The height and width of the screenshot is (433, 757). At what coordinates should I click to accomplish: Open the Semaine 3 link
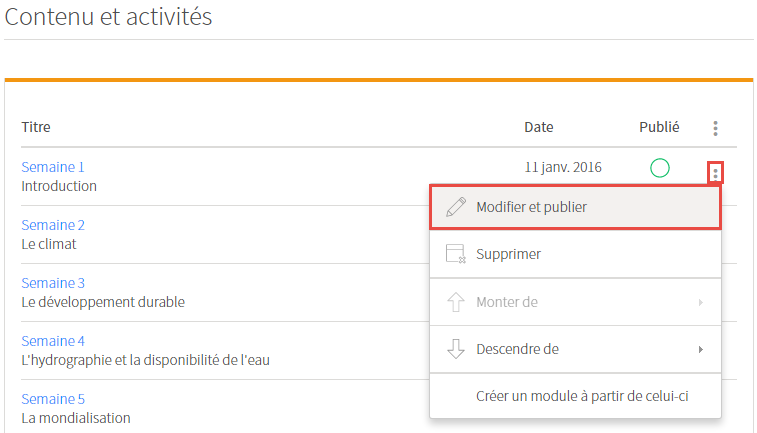[x=53, y=283]
